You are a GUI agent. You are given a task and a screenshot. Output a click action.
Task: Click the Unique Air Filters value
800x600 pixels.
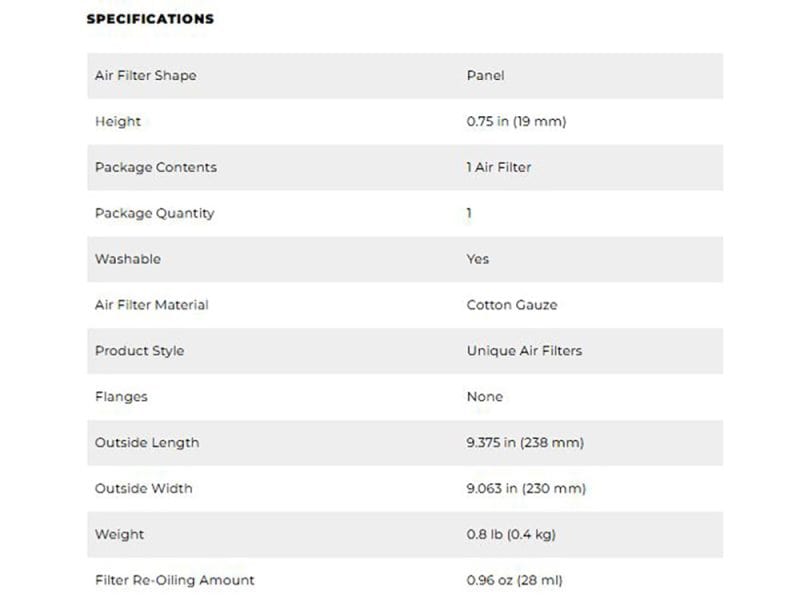(524, 351)
